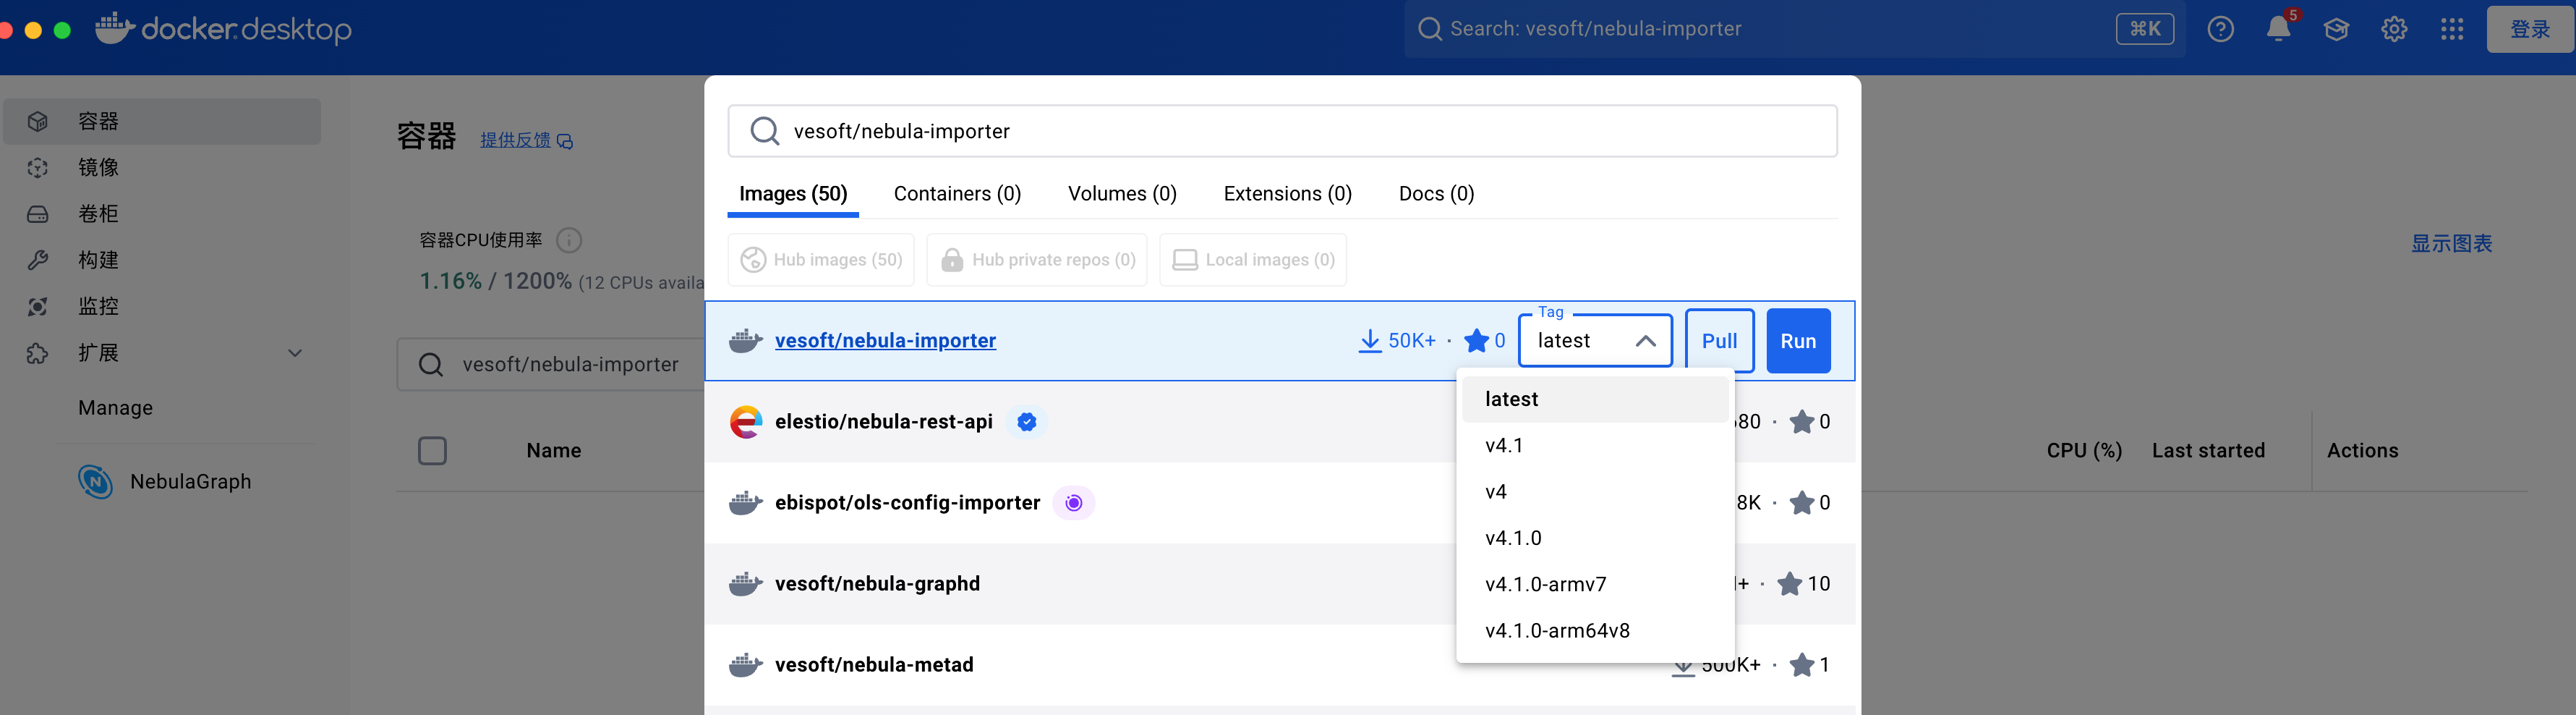Open the Volumes (卷柜) sidebar icon

[x=38, y=214]
